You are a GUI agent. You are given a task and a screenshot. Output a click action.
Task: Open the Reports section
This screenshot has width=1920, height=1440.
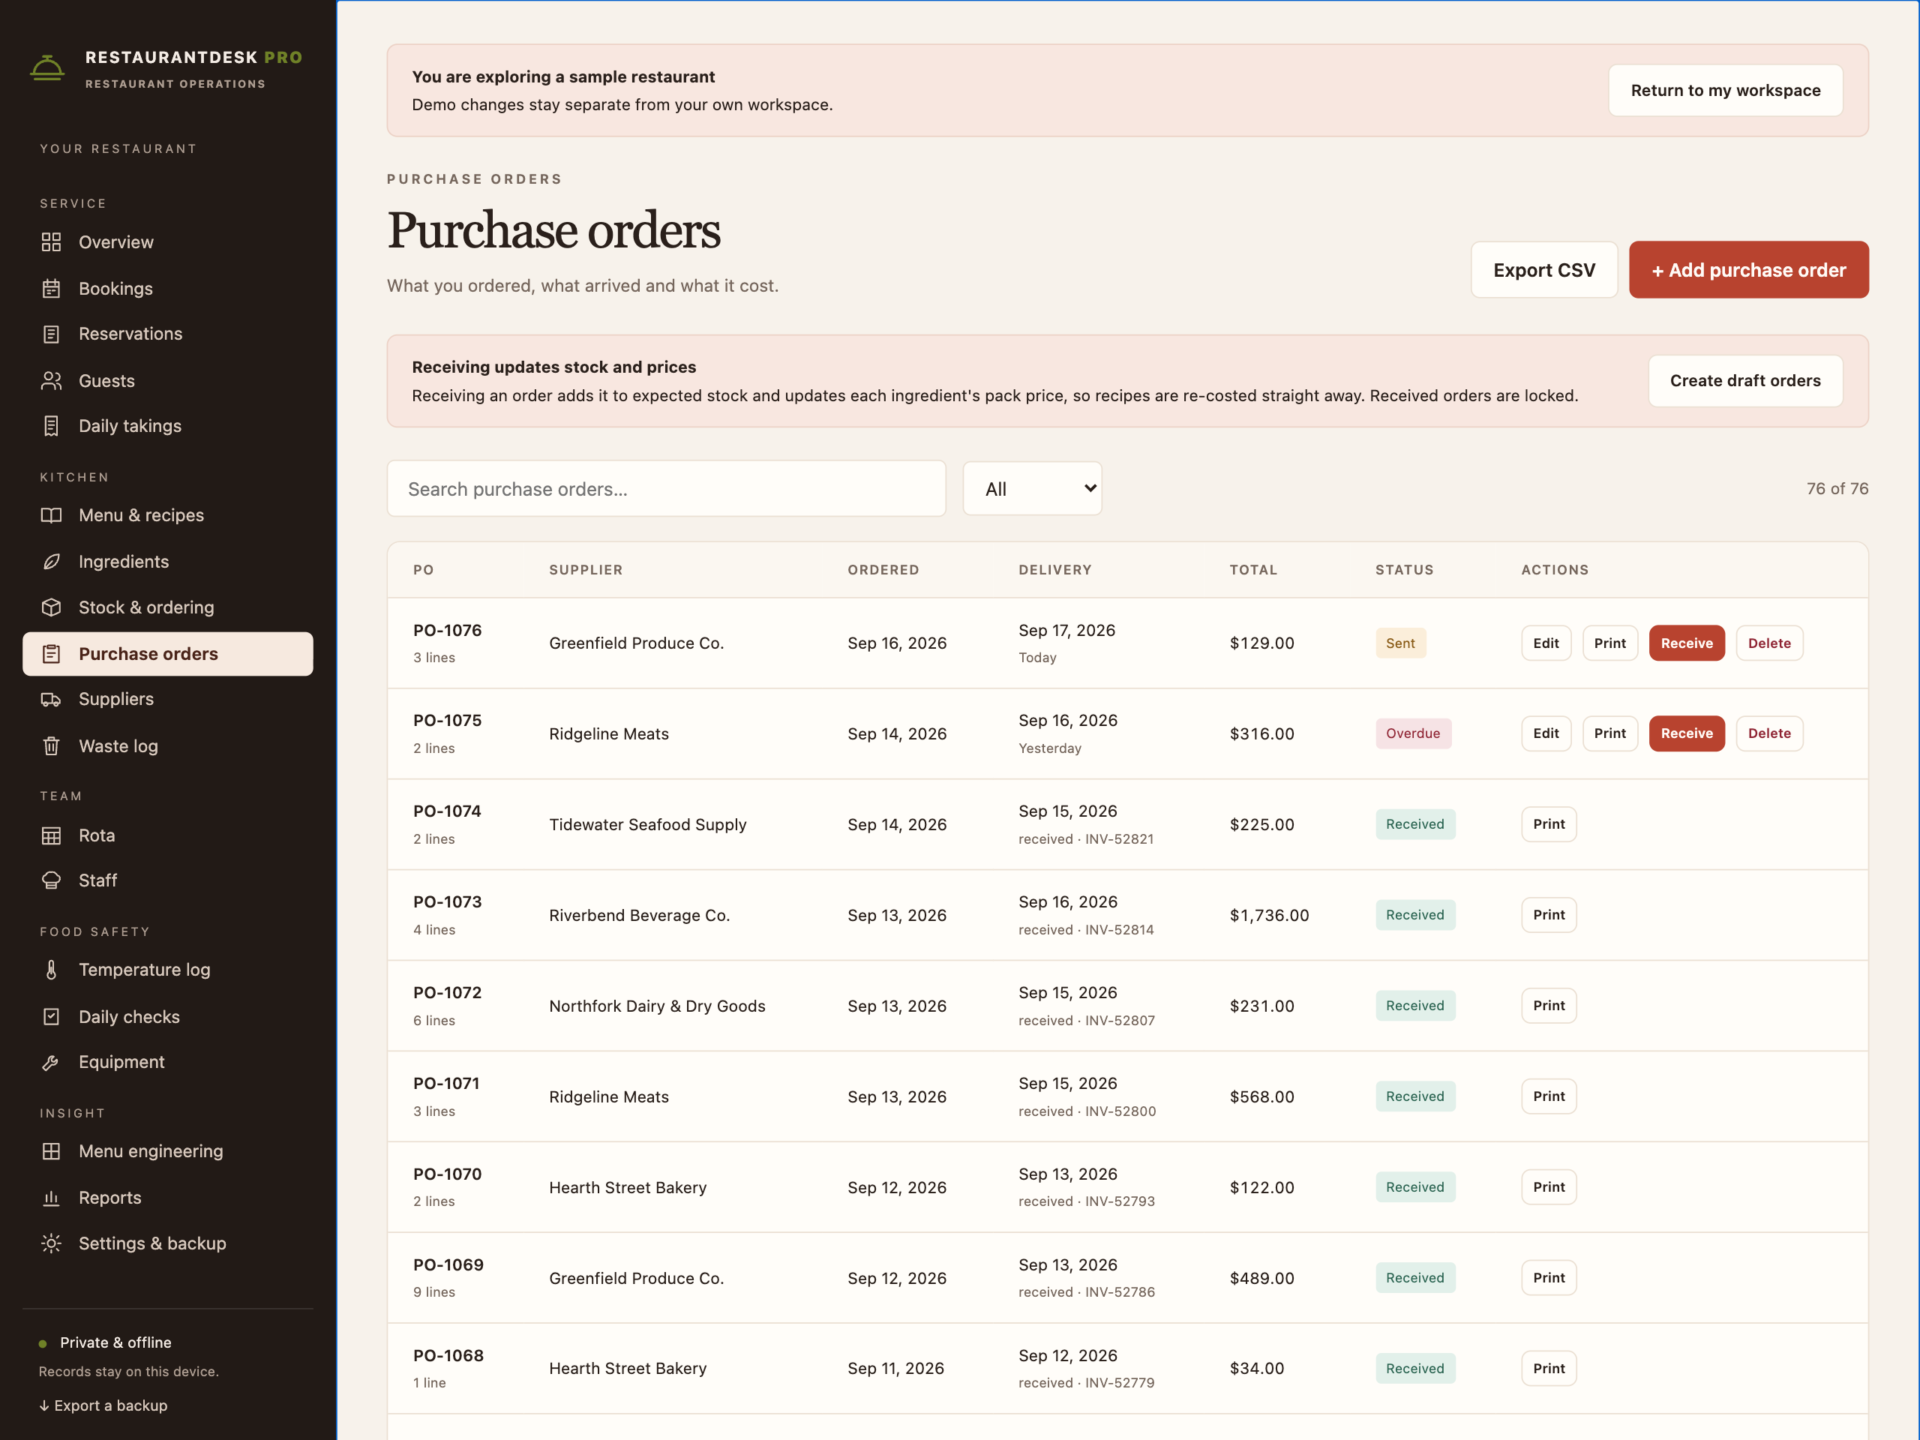(x=168, y=1198)
